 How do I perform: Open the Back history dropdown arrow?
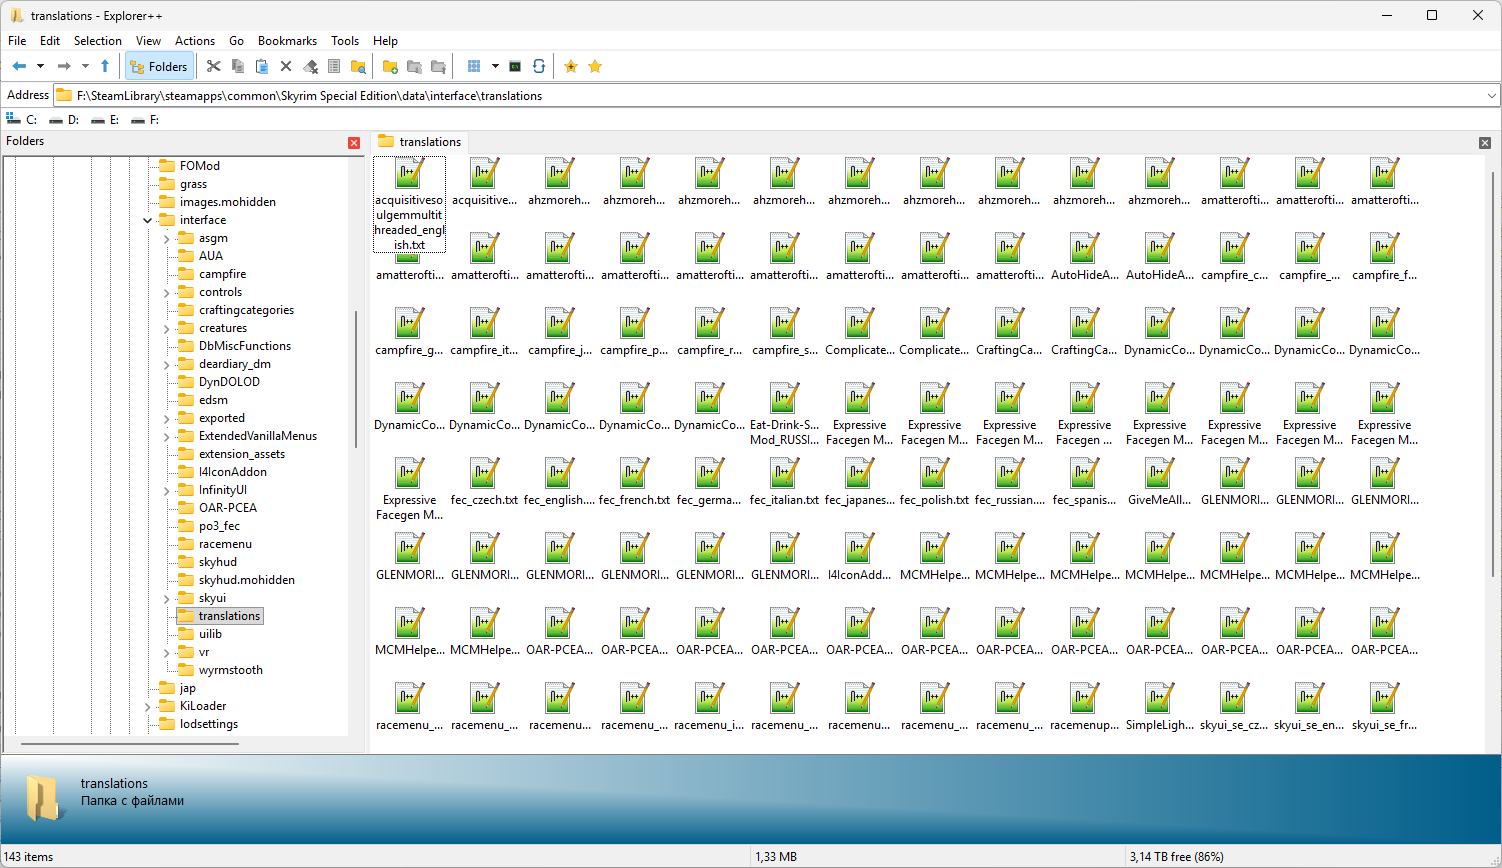point(40,66)
